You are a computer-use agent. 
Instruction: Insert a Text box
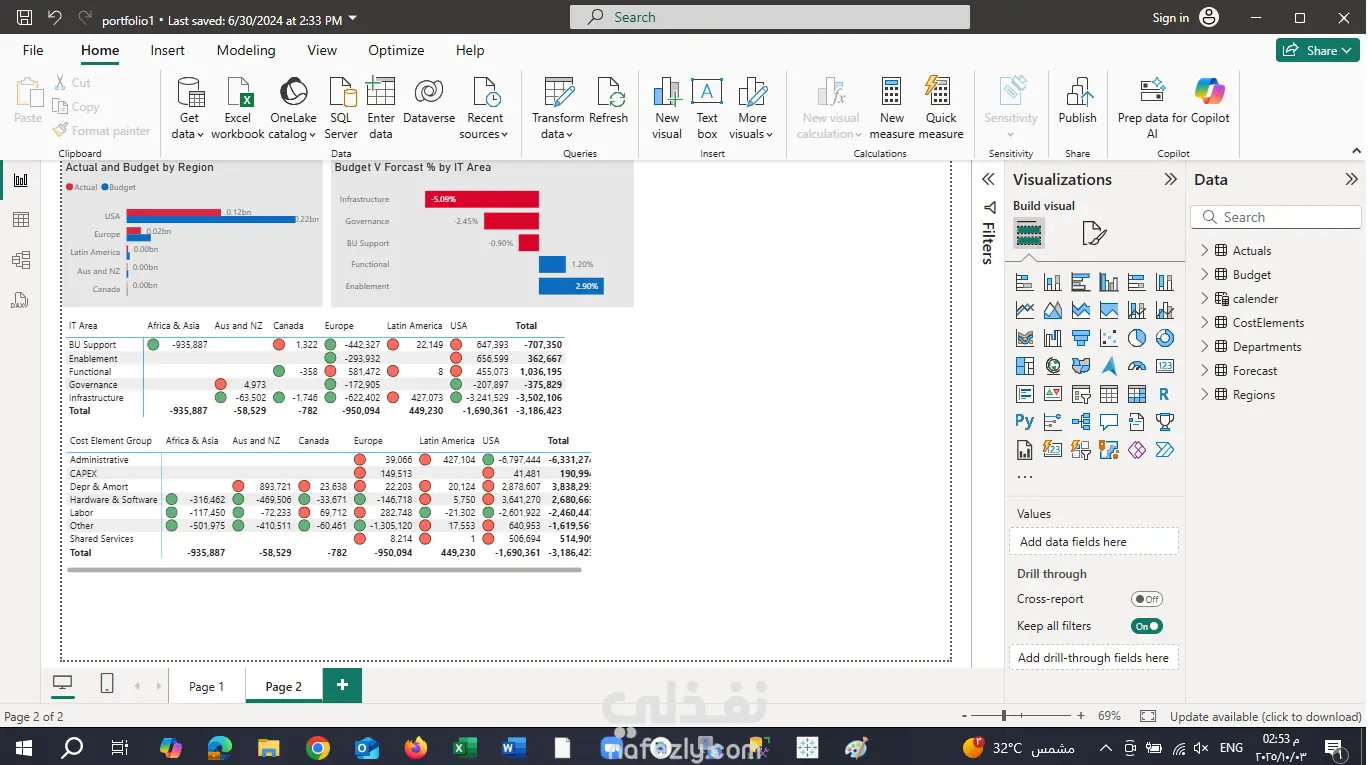click(707, 108)
